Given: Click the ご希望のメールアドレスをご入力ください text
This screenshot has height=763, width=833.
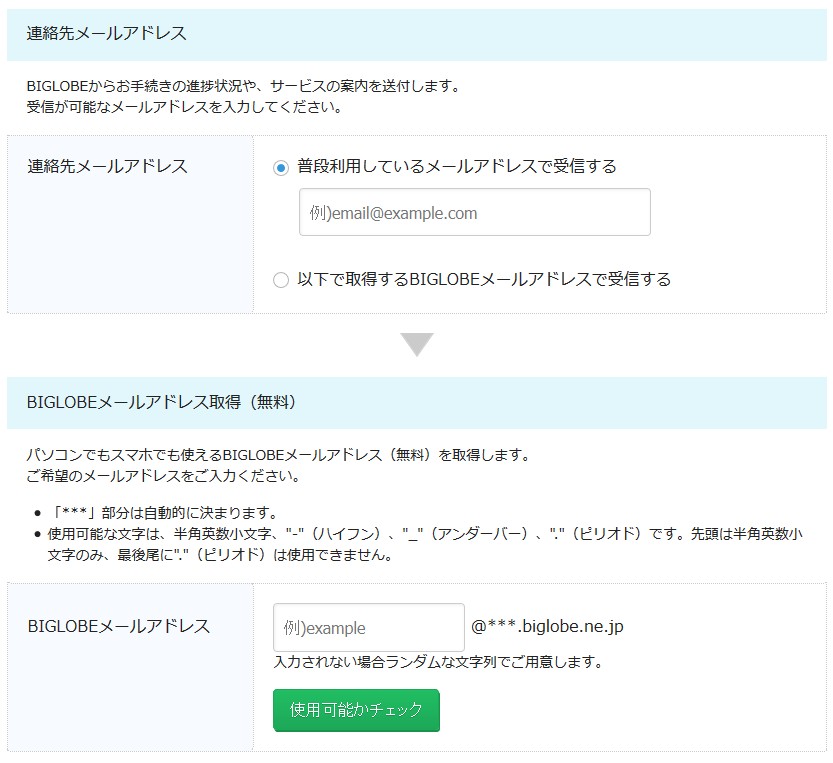Looking at the screenshot, I should (163, 476).
